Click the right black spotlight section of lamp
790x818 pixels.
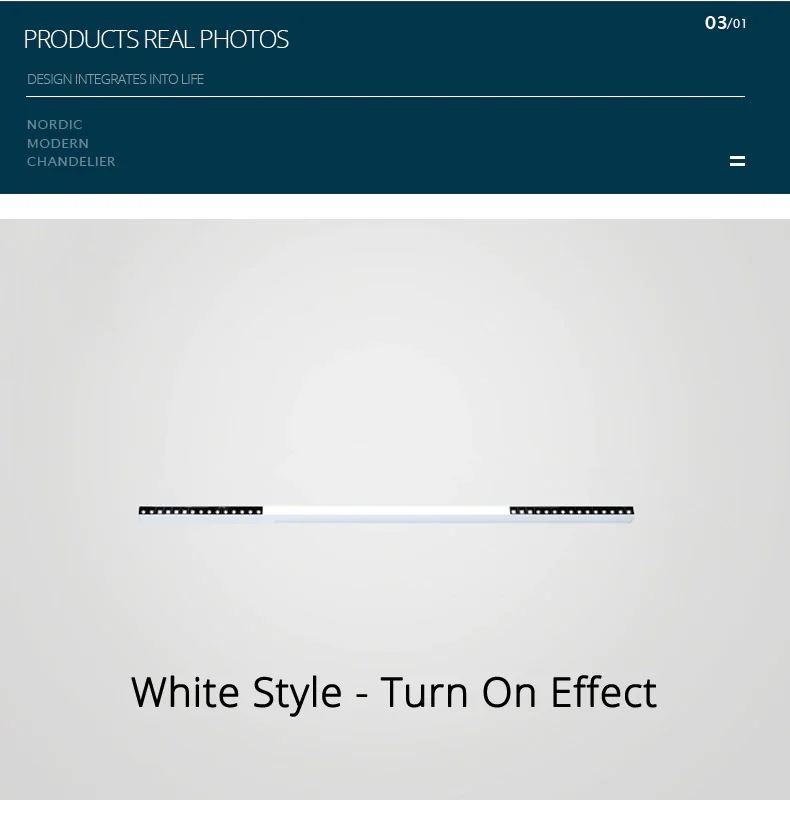coord(571,511)
